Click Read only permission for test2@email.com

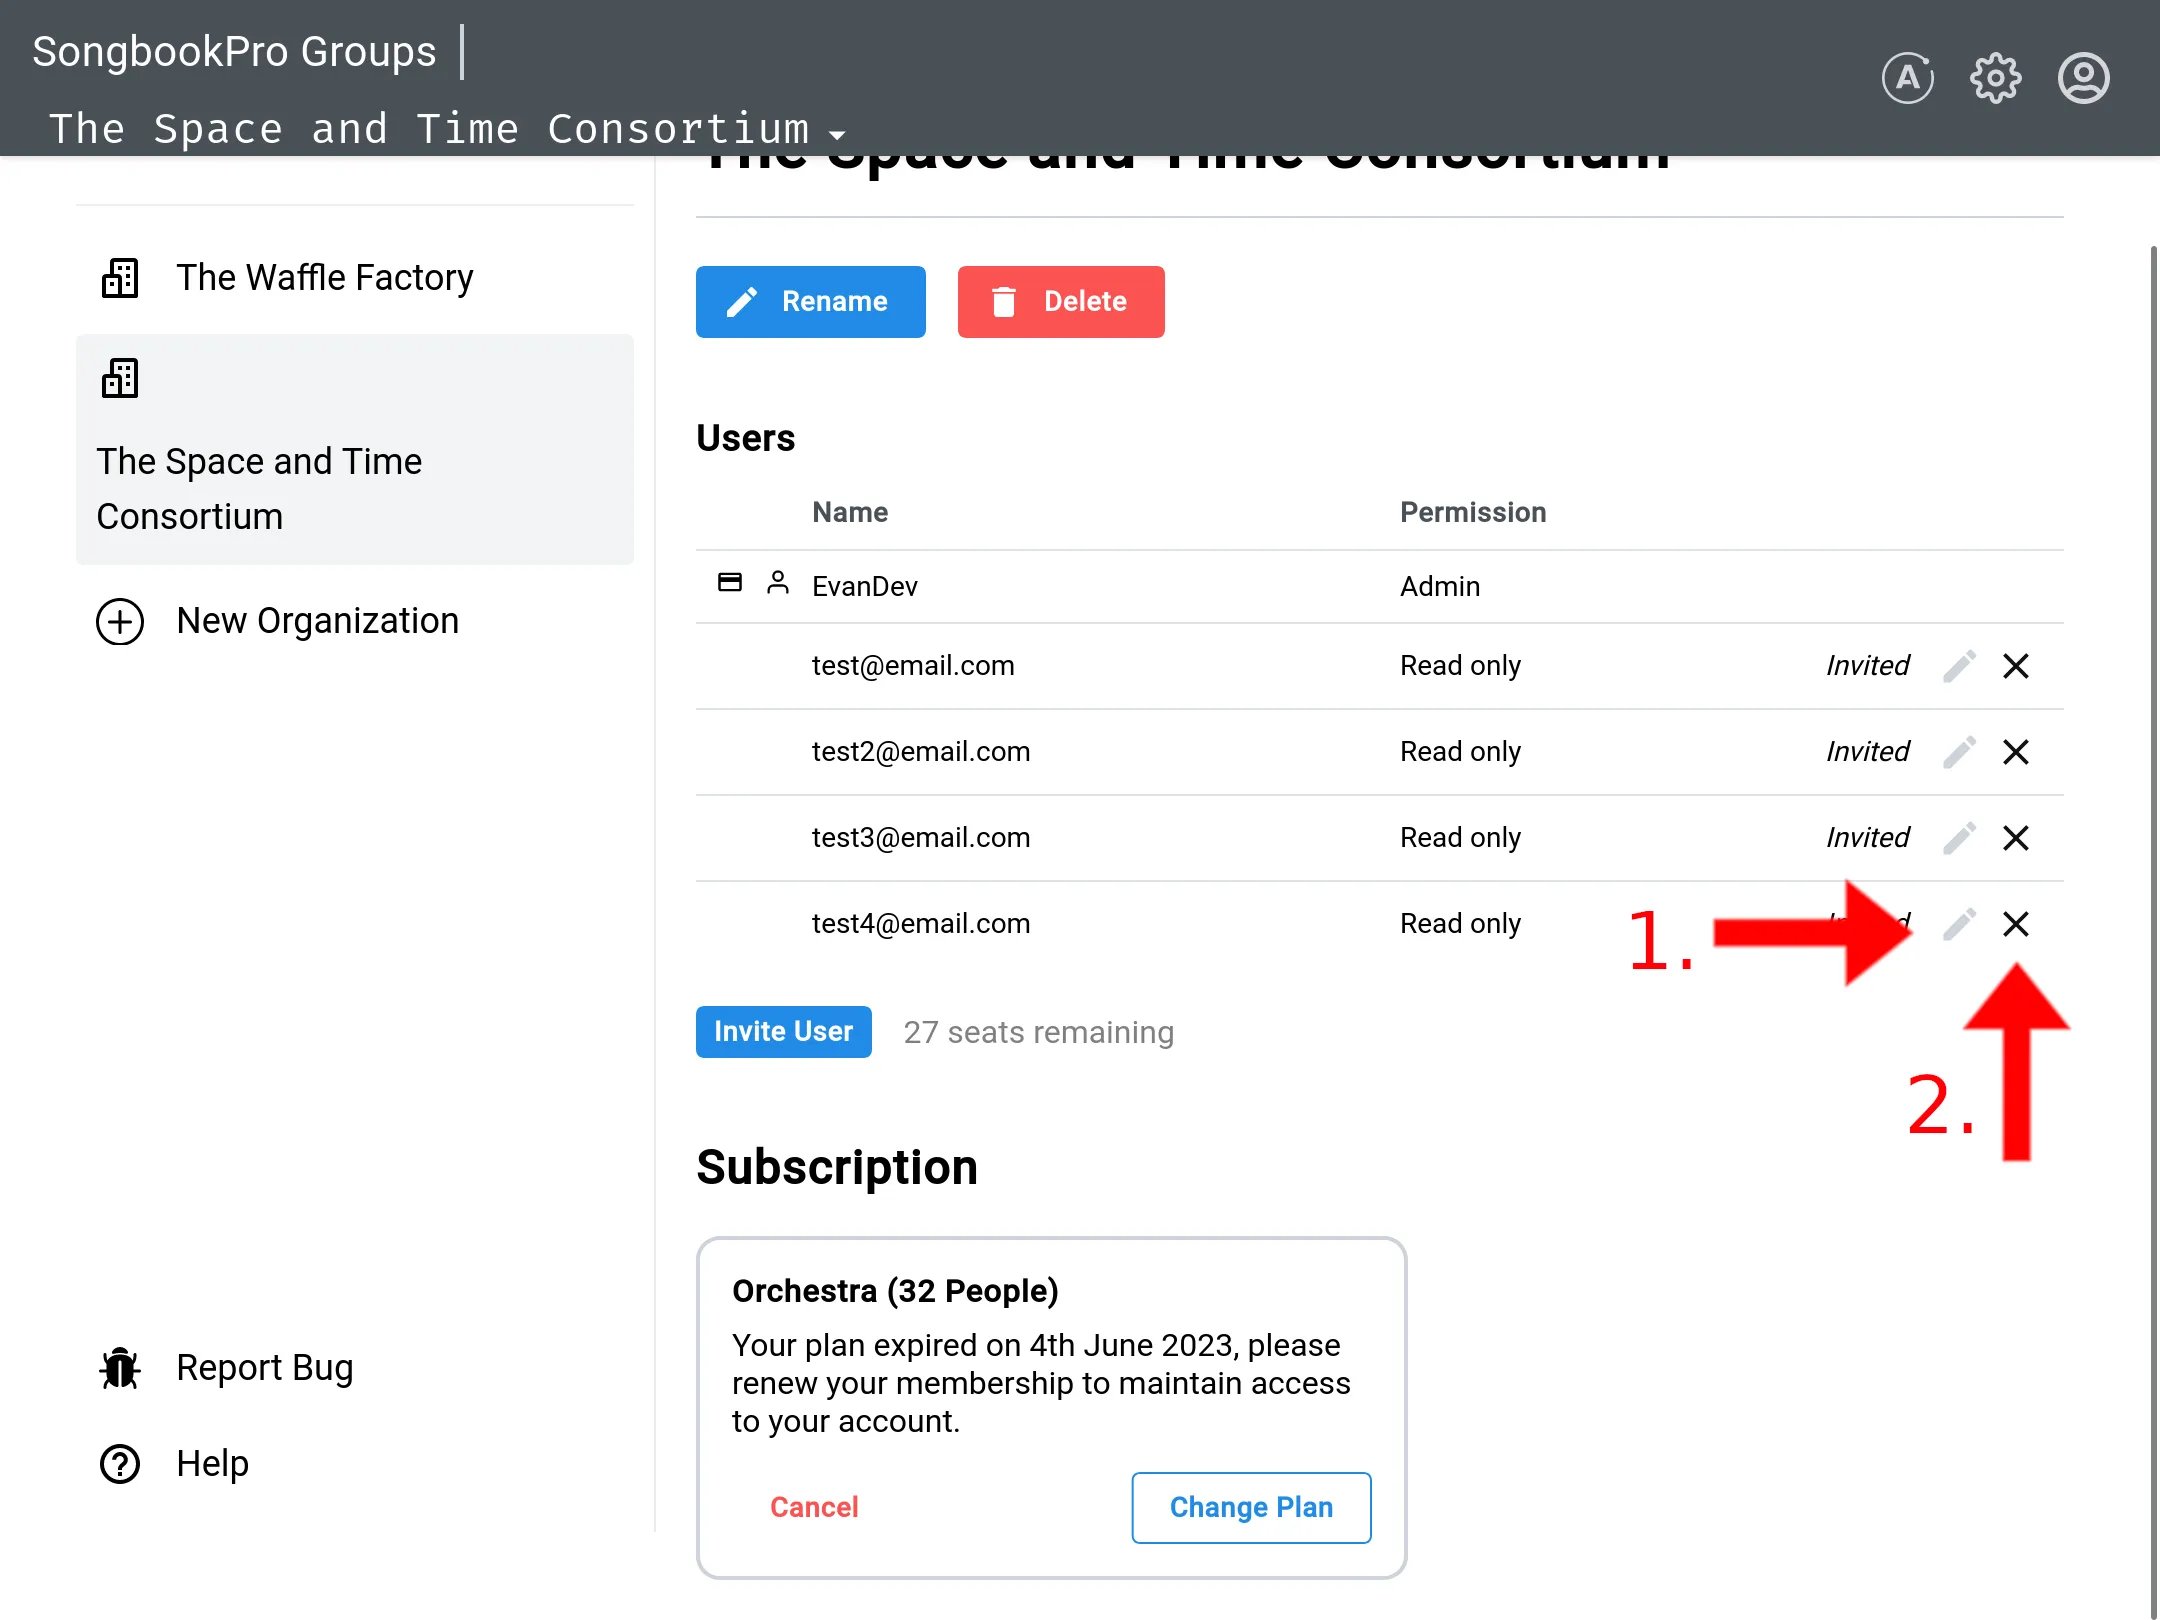1460,752
